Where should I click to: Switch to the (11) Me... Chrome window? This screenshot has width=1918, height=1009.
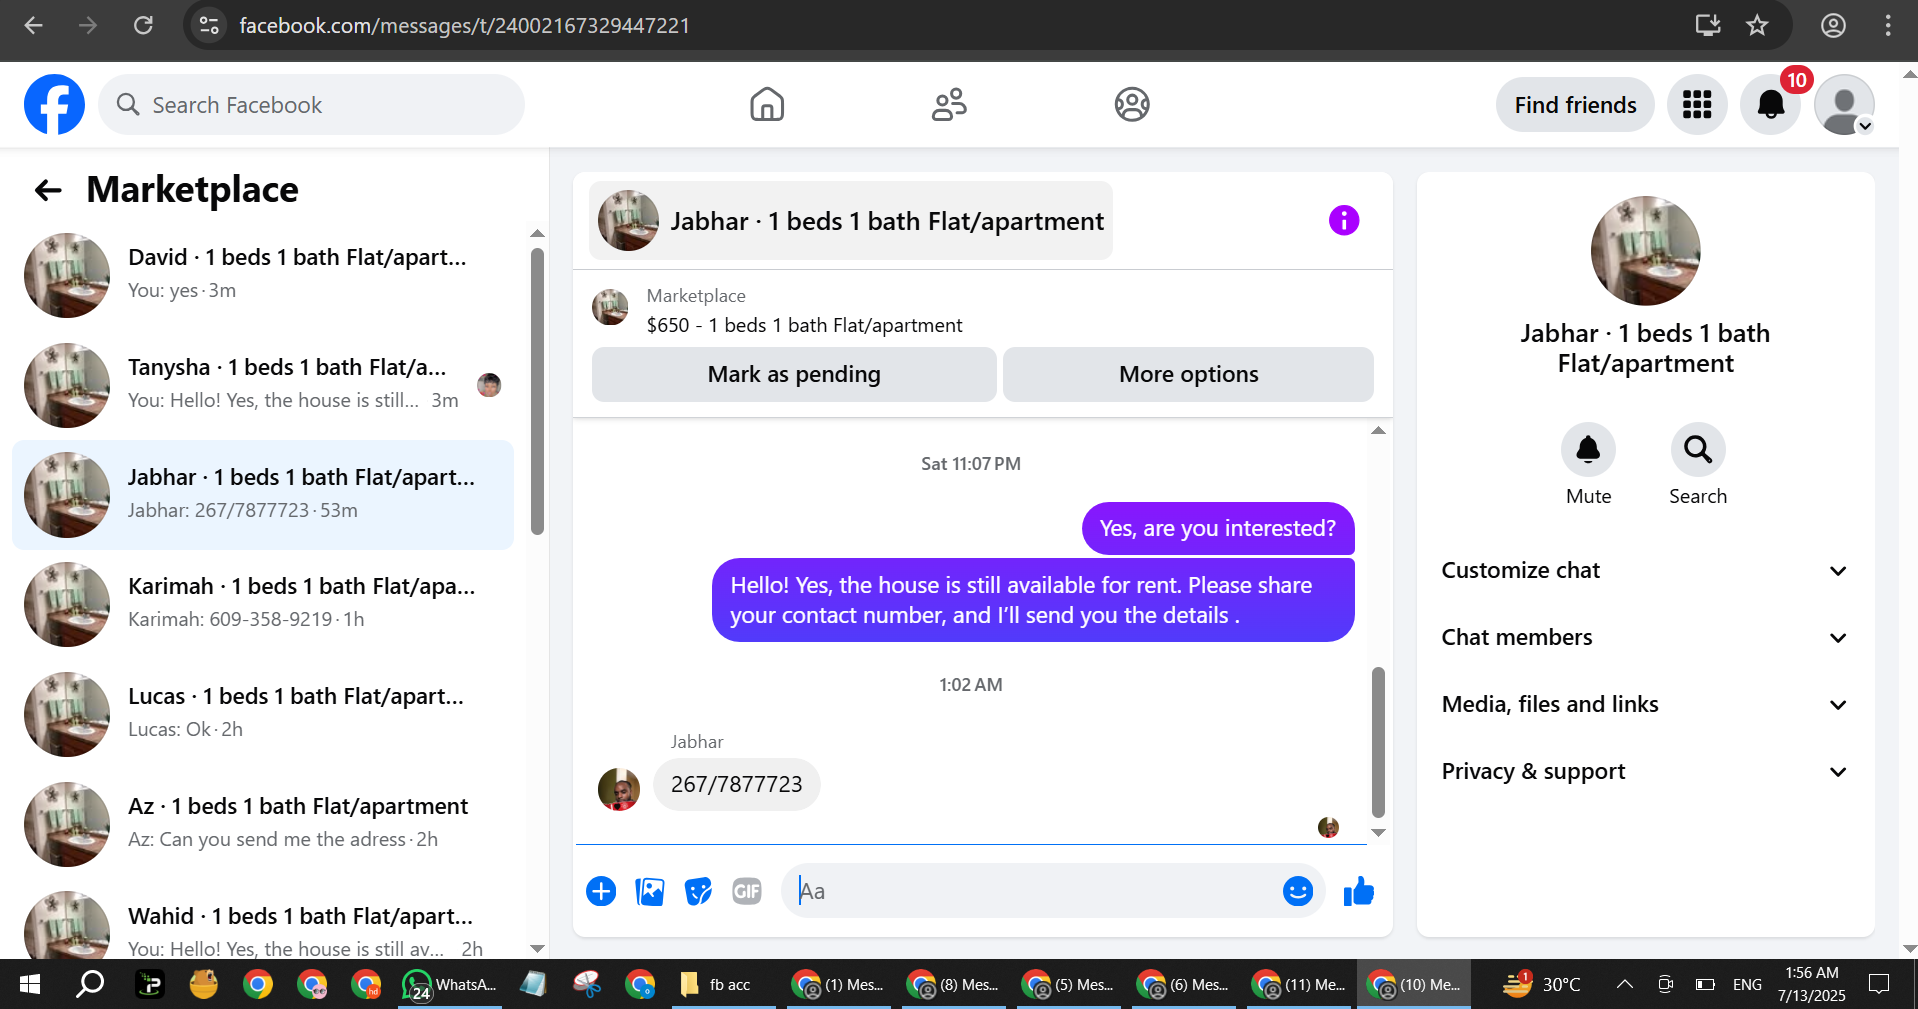(1298, 984)
